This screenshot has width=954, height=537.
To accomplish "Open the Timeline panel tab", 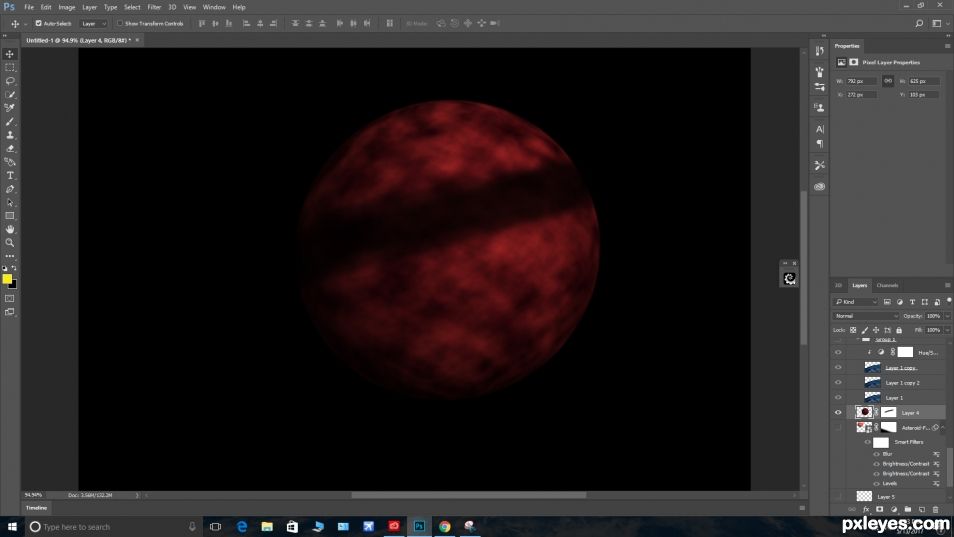I will pyautogui.click(x=37, y=508).
